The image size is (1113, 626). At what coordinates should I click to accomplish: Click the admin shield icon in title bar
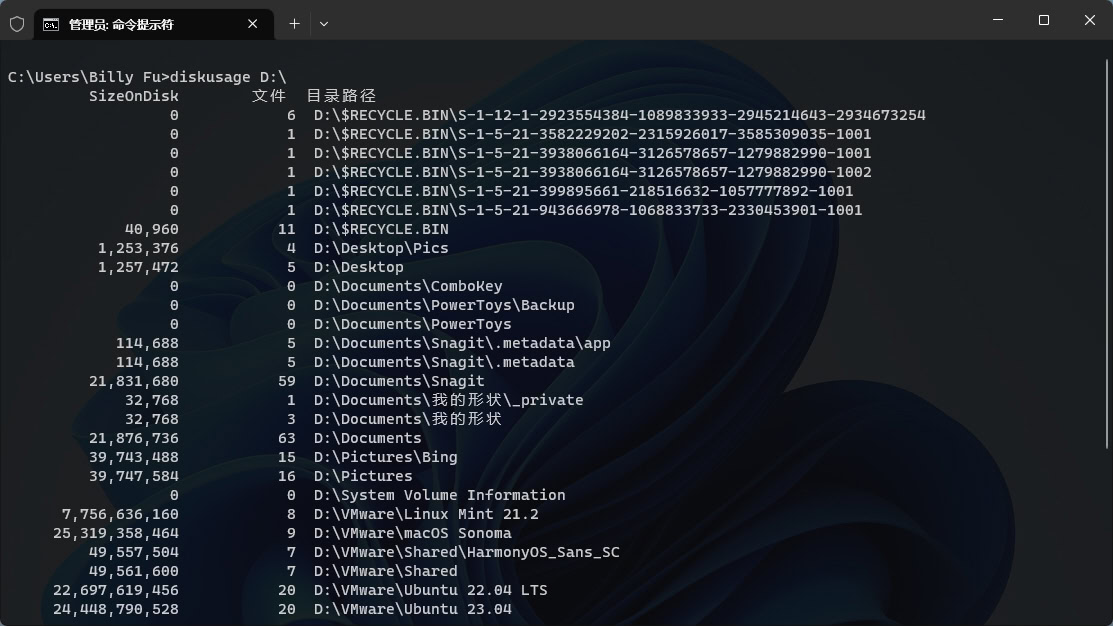click(x=17, y=24)
